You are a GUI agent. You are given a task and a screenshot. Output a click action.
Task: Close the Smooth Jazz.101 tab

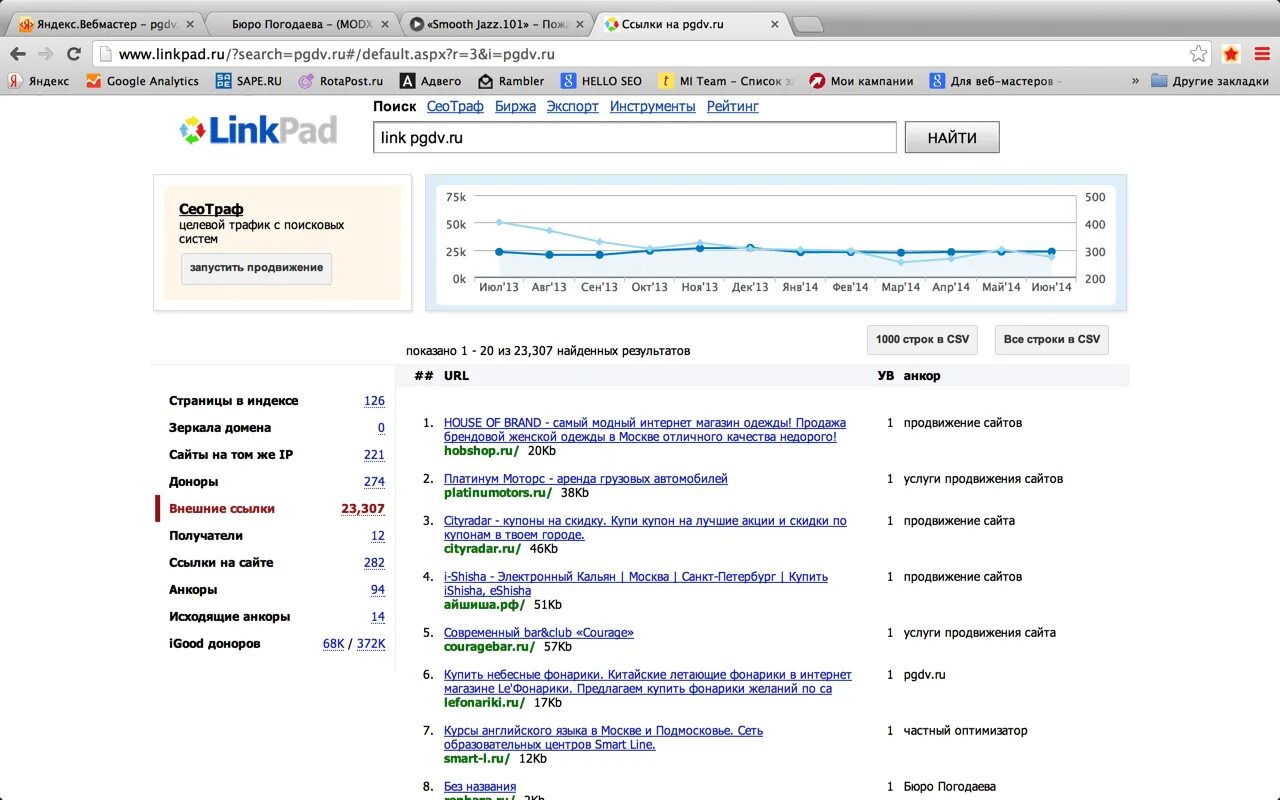pos(580,24)
